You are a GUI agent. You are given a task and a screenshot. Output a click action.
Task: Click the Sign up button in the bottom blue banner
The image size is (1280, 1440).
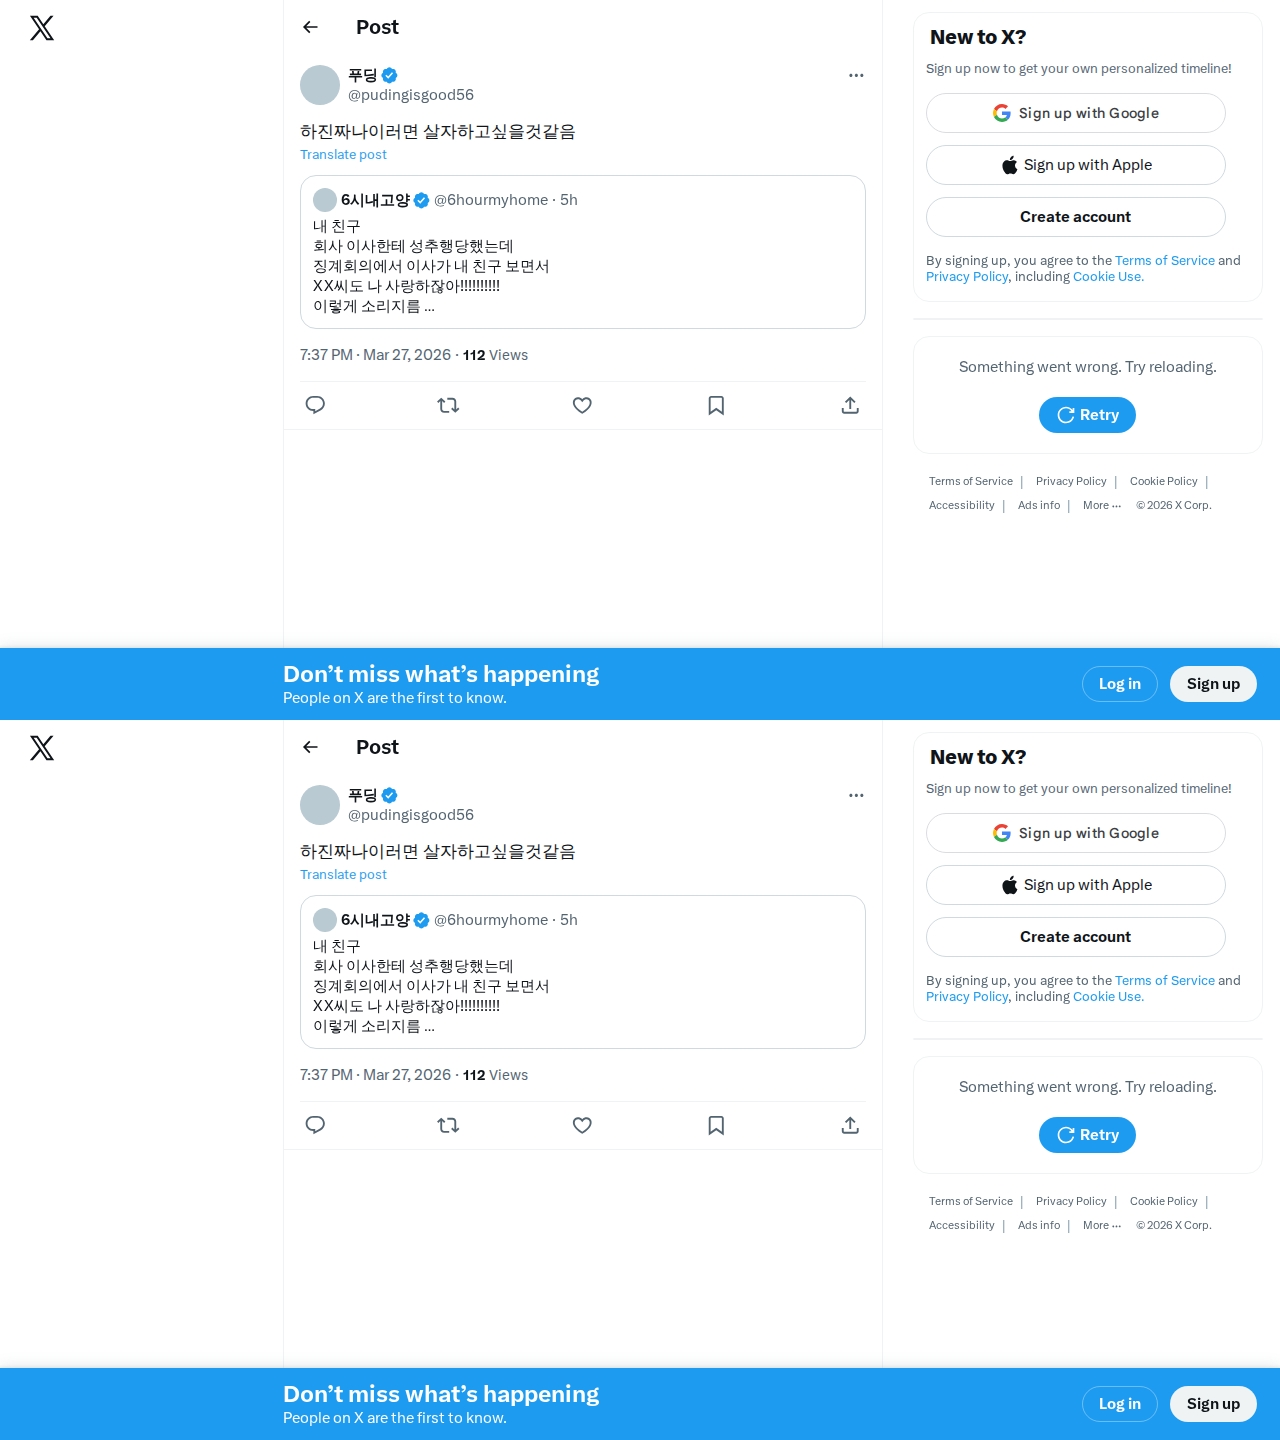[1213, 1404]
